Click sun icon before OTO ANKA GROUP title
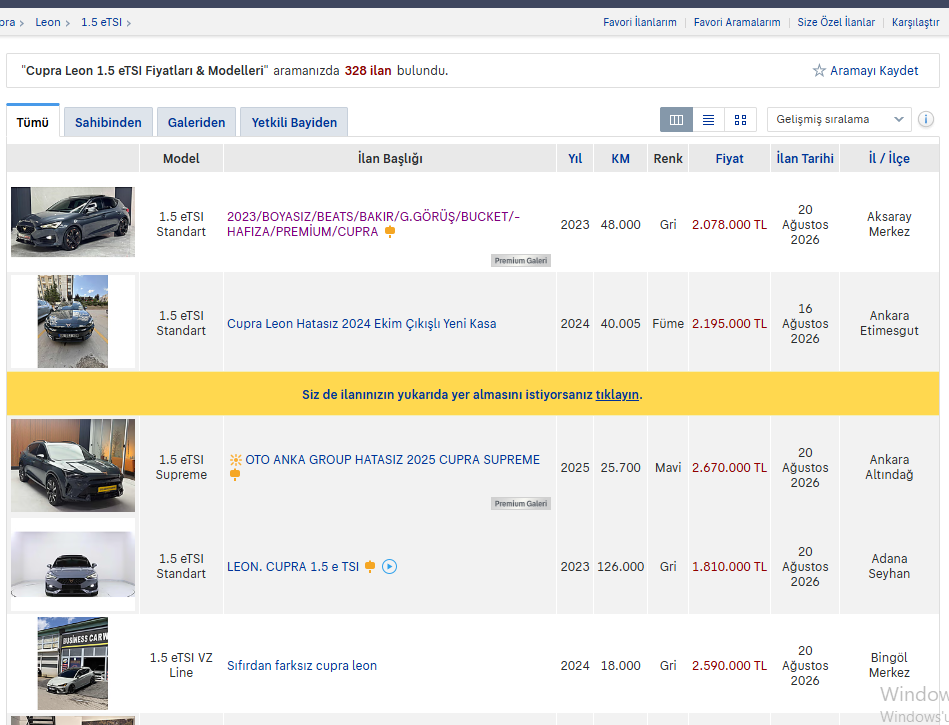949x725 pixels. coord(235,460)
